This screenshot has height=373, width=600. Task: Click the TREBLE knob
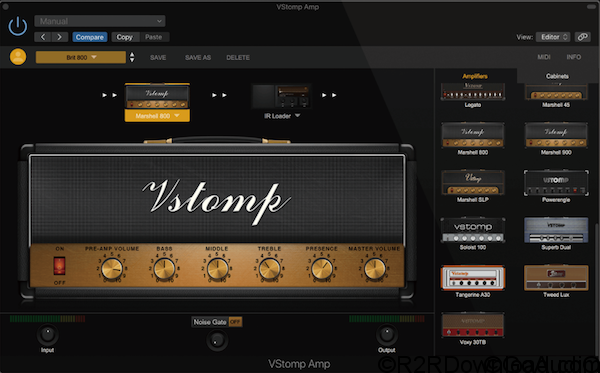[x=269, y=269]
